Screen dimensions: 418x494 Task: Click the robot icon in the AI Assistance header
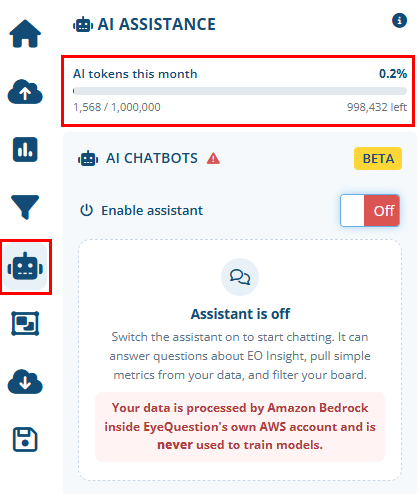click(83, 25)
